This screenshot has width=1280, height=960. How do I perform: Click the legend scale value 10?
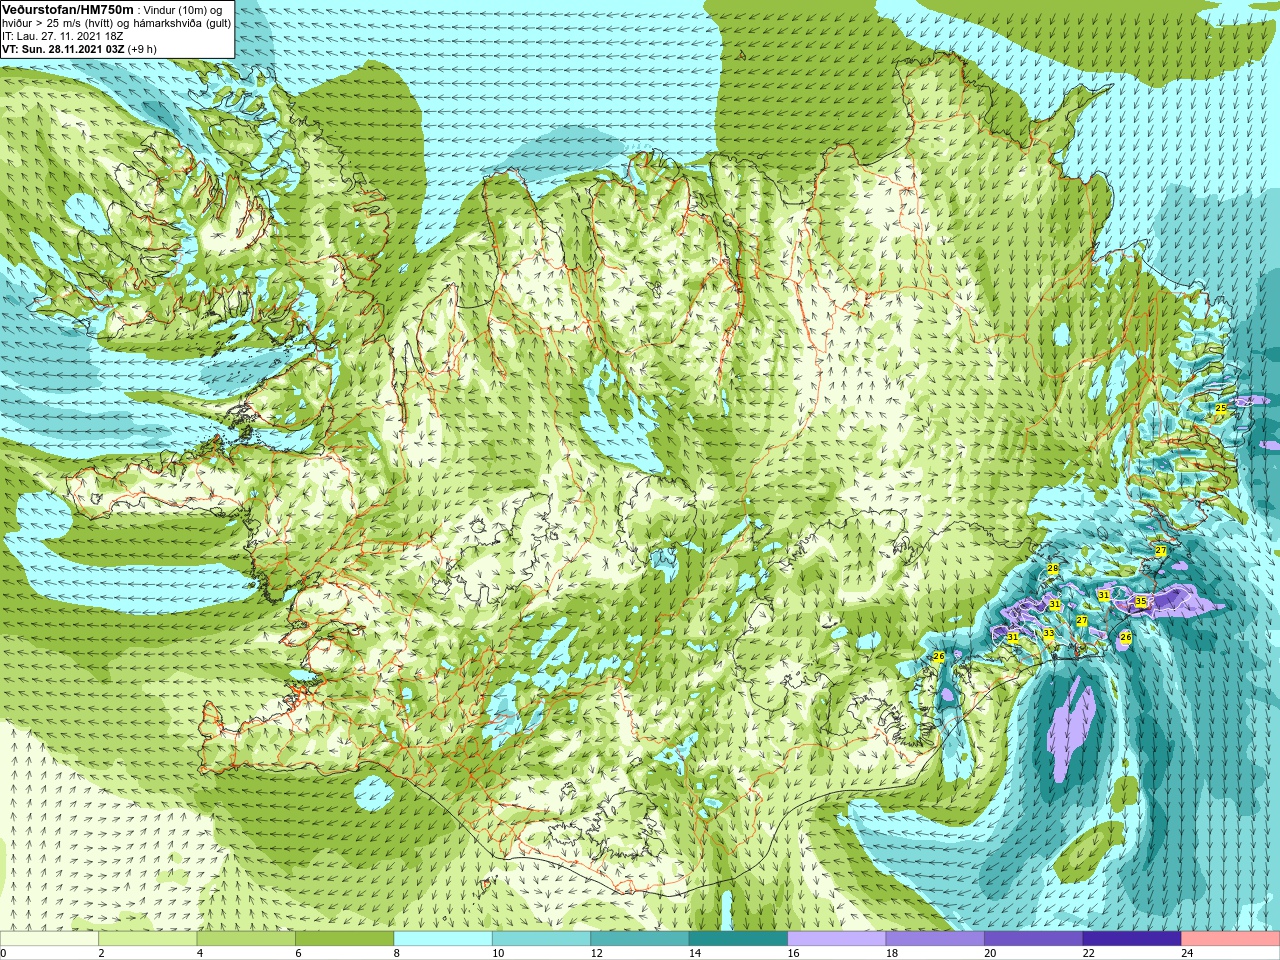498,953
